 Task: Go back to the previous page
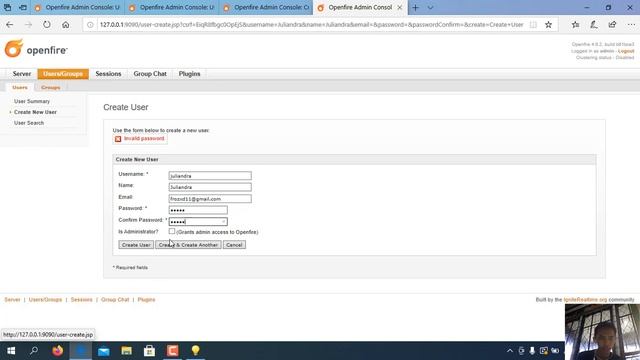click(x=10, y=24)
